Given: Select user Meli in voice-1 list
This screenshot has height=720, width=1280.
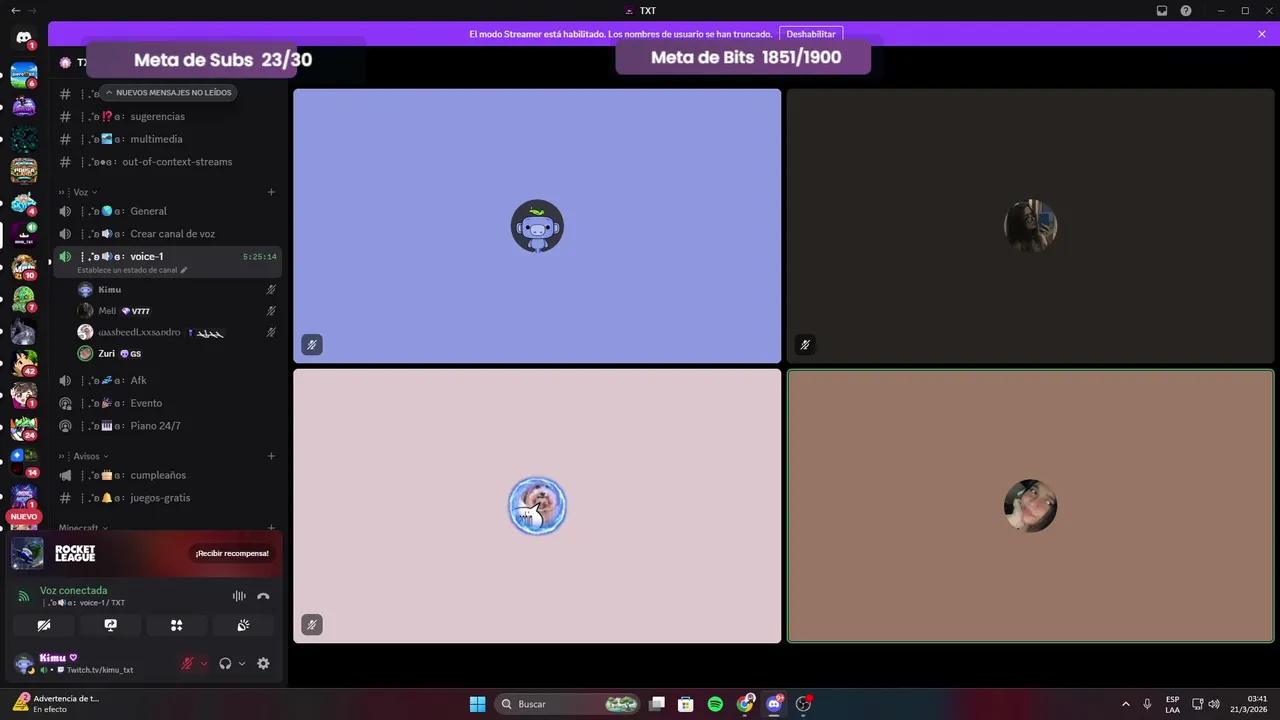Looking at the screenshot, I should pyautogui.click(x=176, y=311).
